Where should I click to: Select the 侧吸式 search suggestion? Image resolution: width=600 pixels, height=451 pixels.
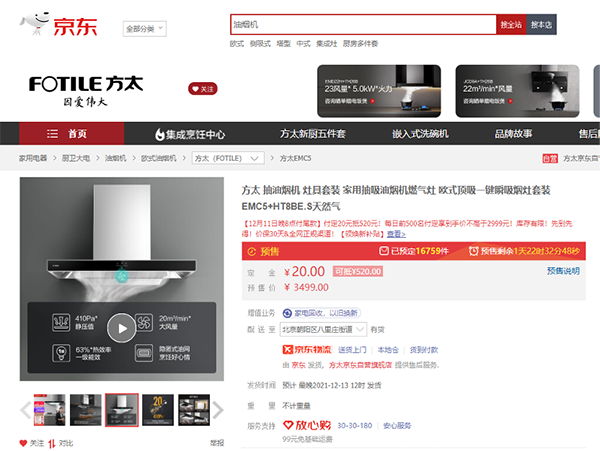[x=260, y=44]
